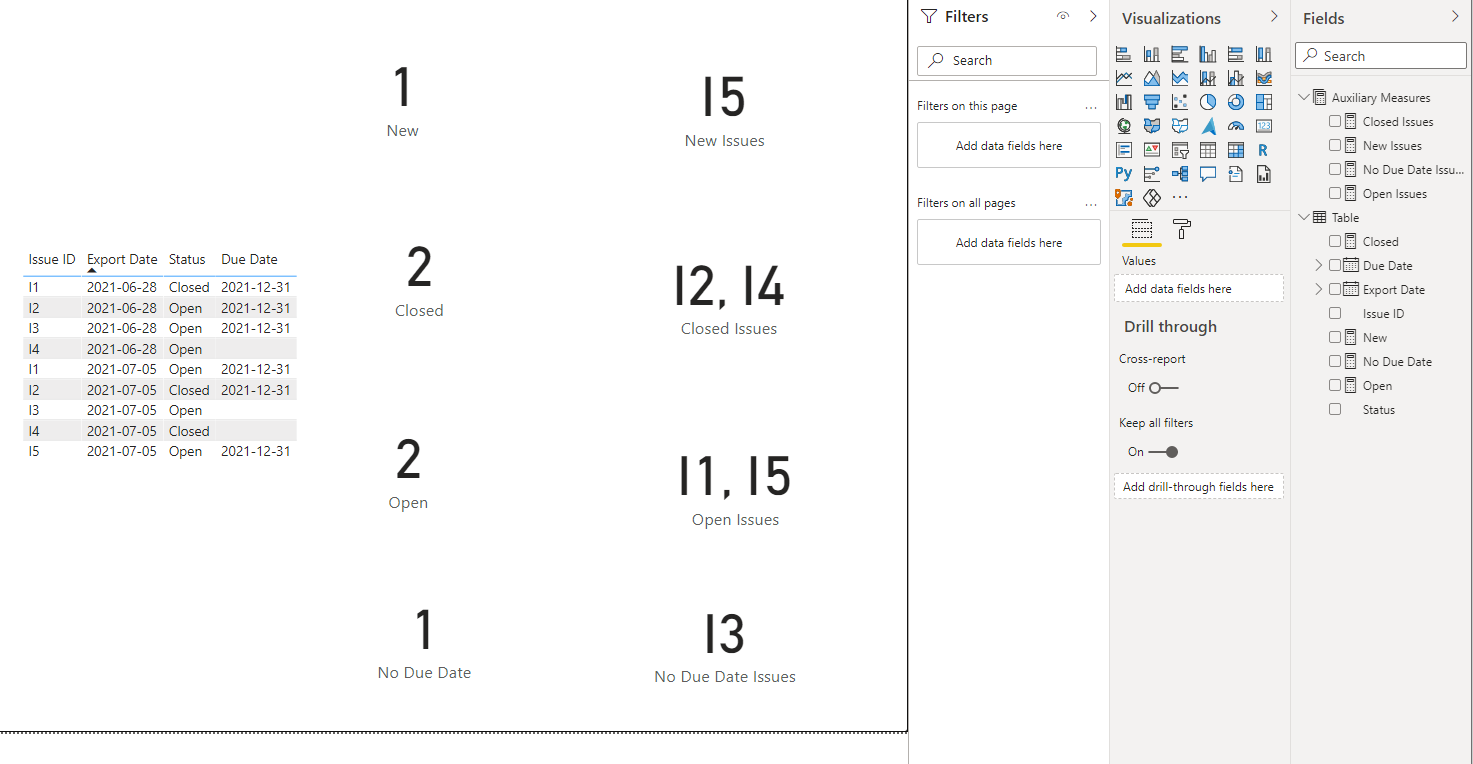Expand the Due Date hierarchy
This screenshot has height=764, width=1473.
(1319, 266)
